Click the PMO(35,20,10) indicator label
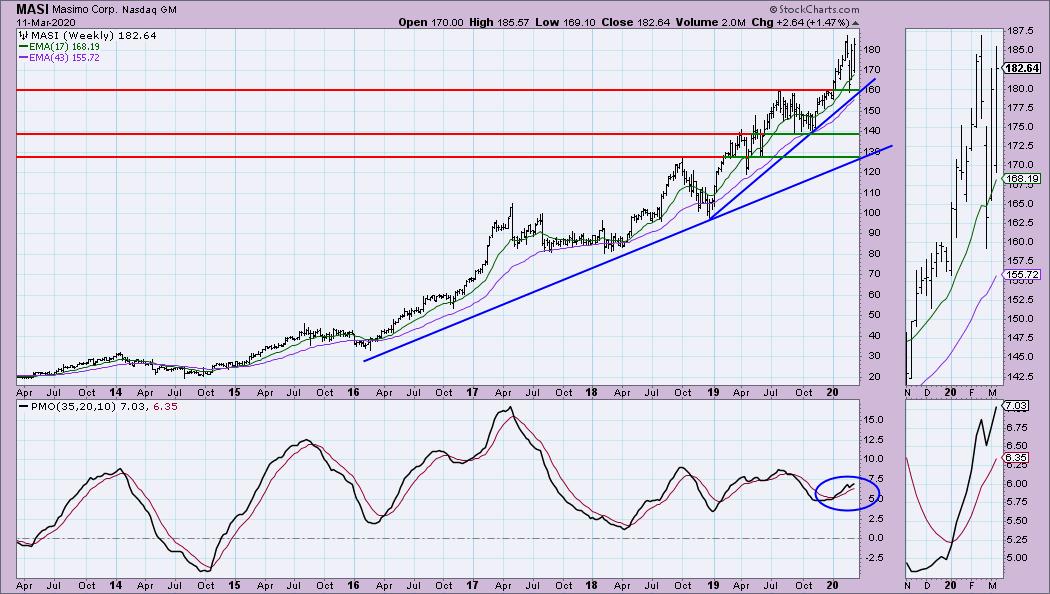Screen dimensions: 1050x594 [72, 406]
